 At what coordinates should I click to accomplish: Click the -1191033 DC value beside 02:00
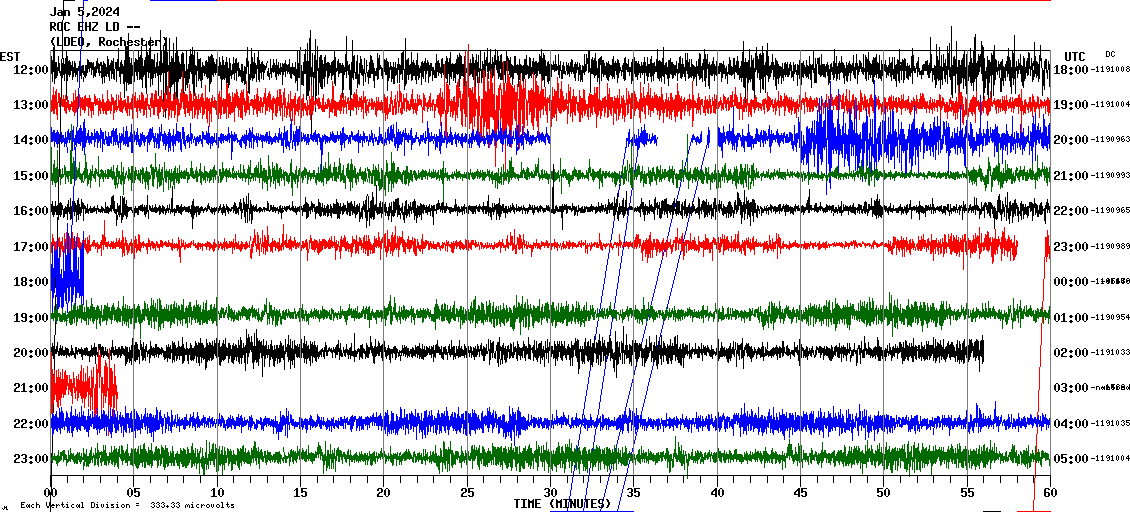pos(1111,353)
